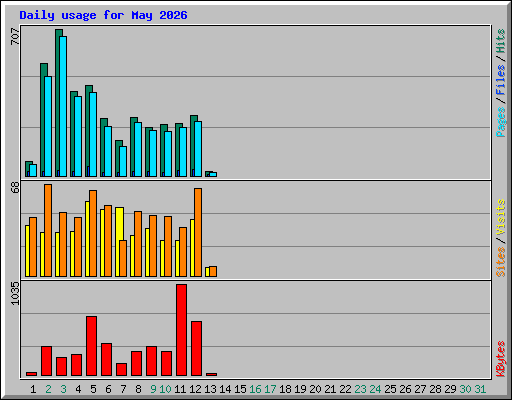Screen dimensions: 512x400
Task: Click day 21 on the x-axis
Action: pyautogui.click(x=330, y=389)
